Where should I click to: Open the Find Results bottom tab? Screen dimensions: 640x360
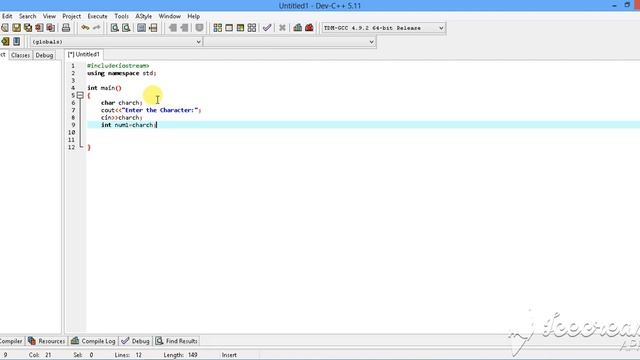pos(176,341)
